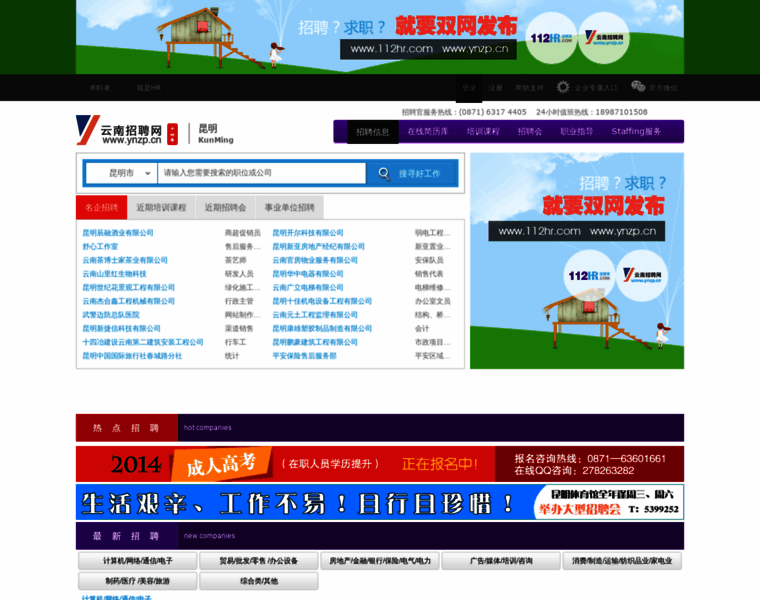Click the right sidebar 就要双网发布 banner
The height and width of the screenshot is (600, 760).
(x=577, y=261)
